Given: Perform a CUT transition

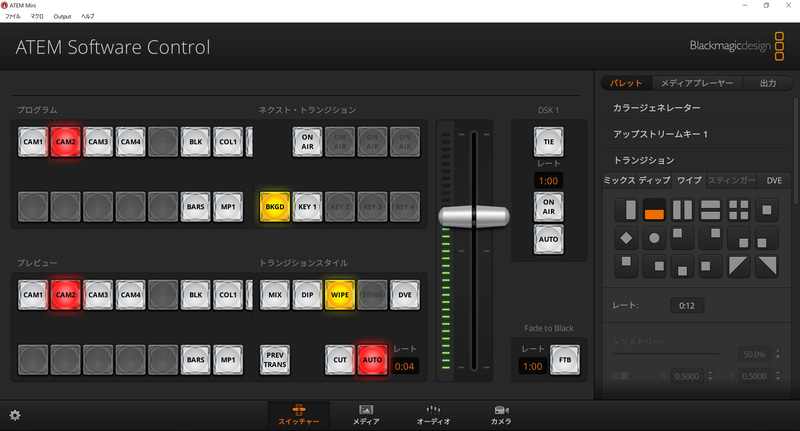Looking at the screenshot, I should (340, 360).
